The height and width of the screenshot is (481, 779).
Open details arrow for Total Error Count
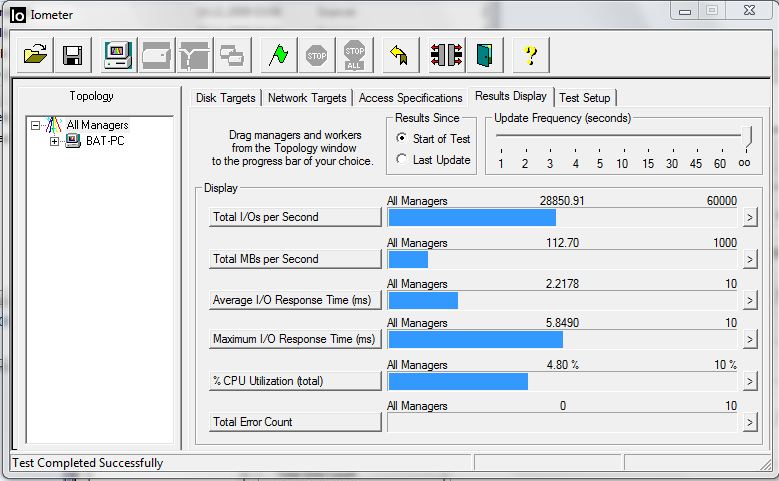point(750,422)
